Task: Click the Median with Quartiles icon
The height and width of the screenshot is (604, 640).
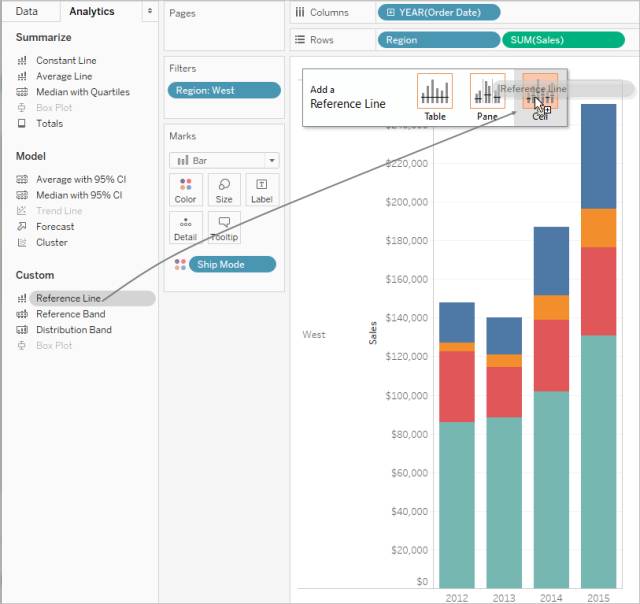Action: (x=22, y=92)
